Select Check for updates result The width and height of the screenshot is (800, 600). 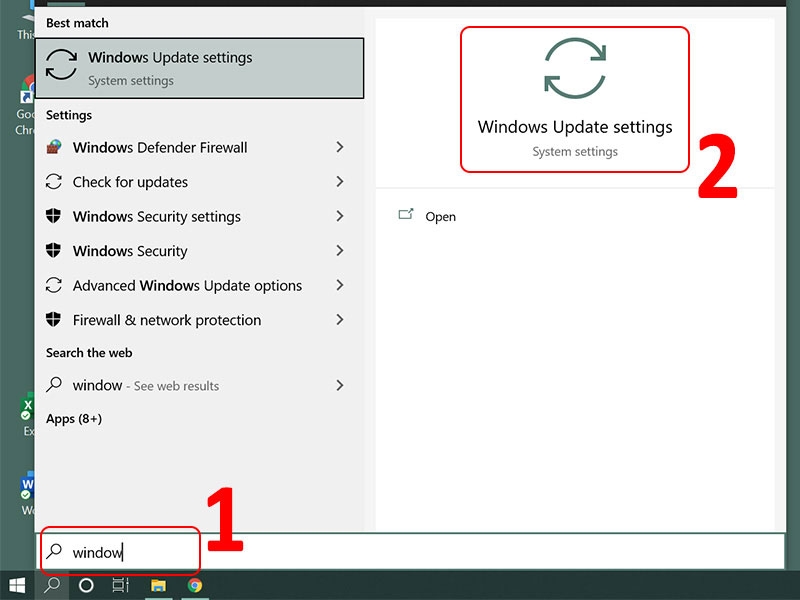[x=199, y=182]
